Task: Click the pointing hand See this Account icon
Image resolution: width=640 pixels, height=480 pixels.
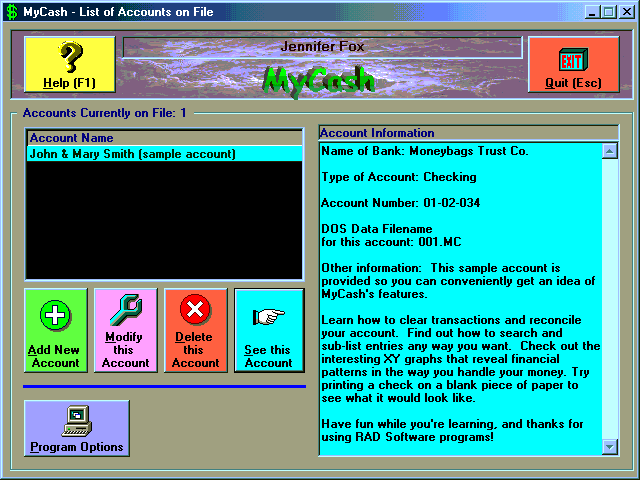Action: point(269,316)
